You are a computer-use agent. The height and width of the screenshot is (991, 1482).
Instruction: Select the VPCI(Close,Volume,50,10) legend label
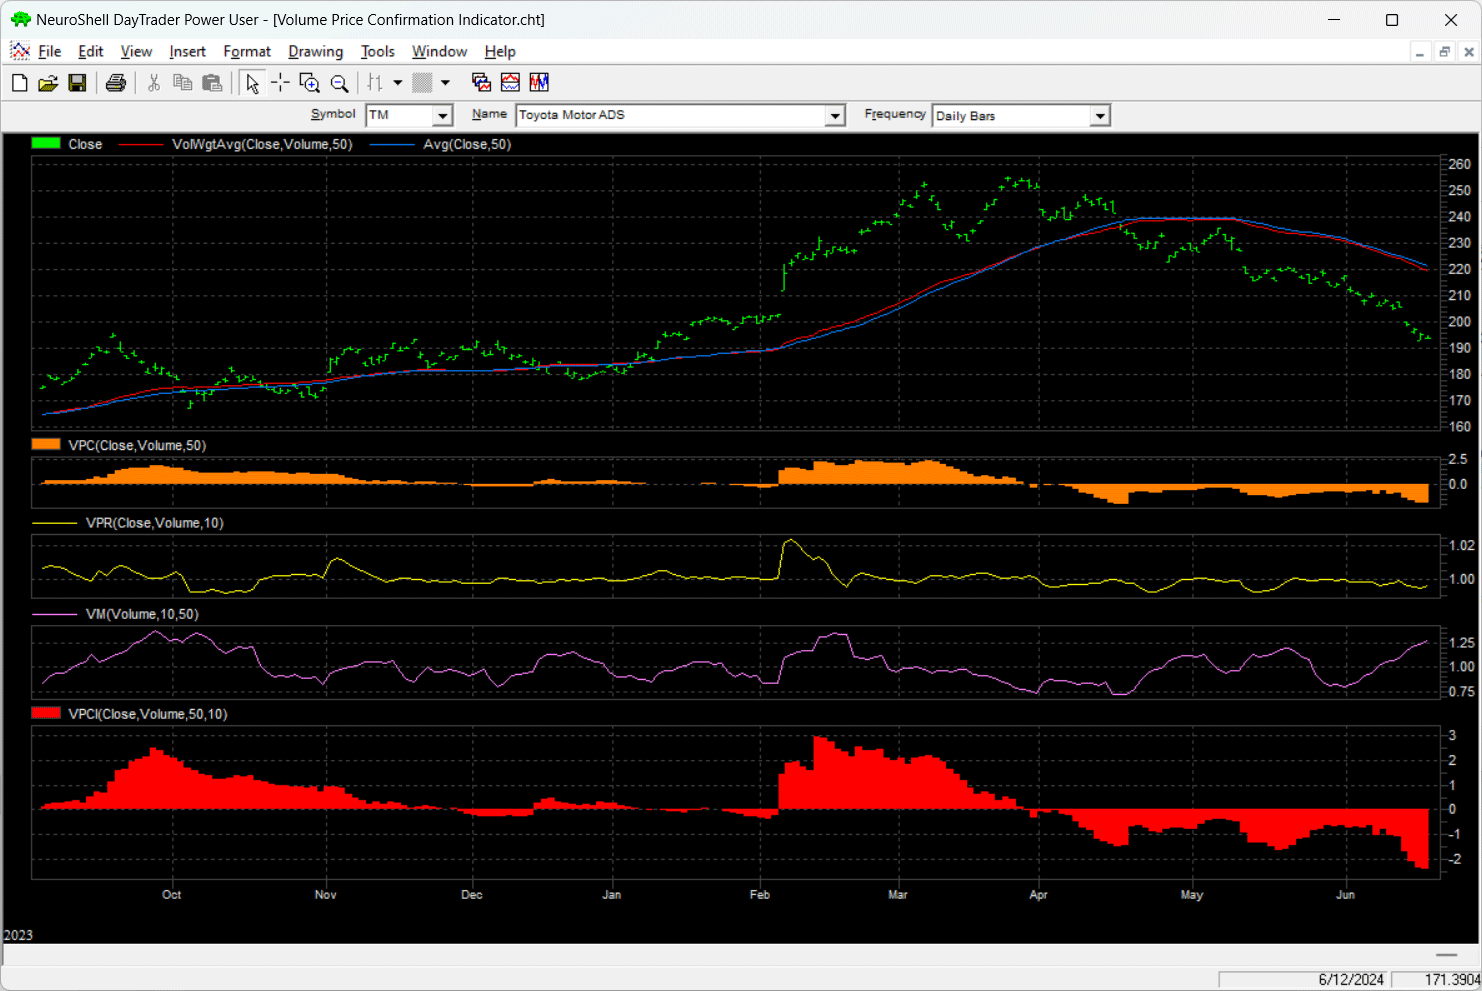click(148, 714)
